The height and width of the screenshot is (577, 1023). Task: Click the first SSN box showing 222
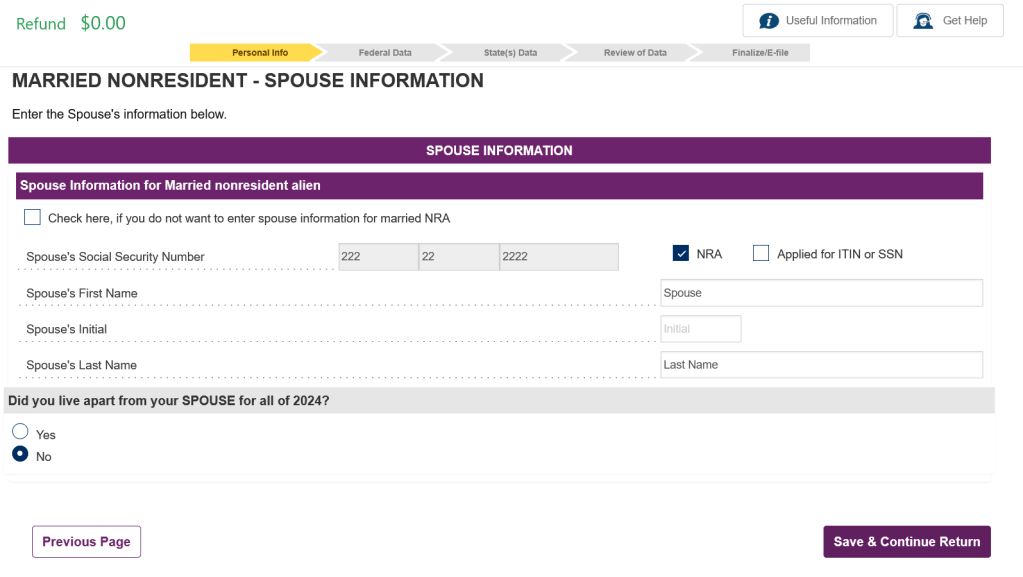tap(377, 257)
